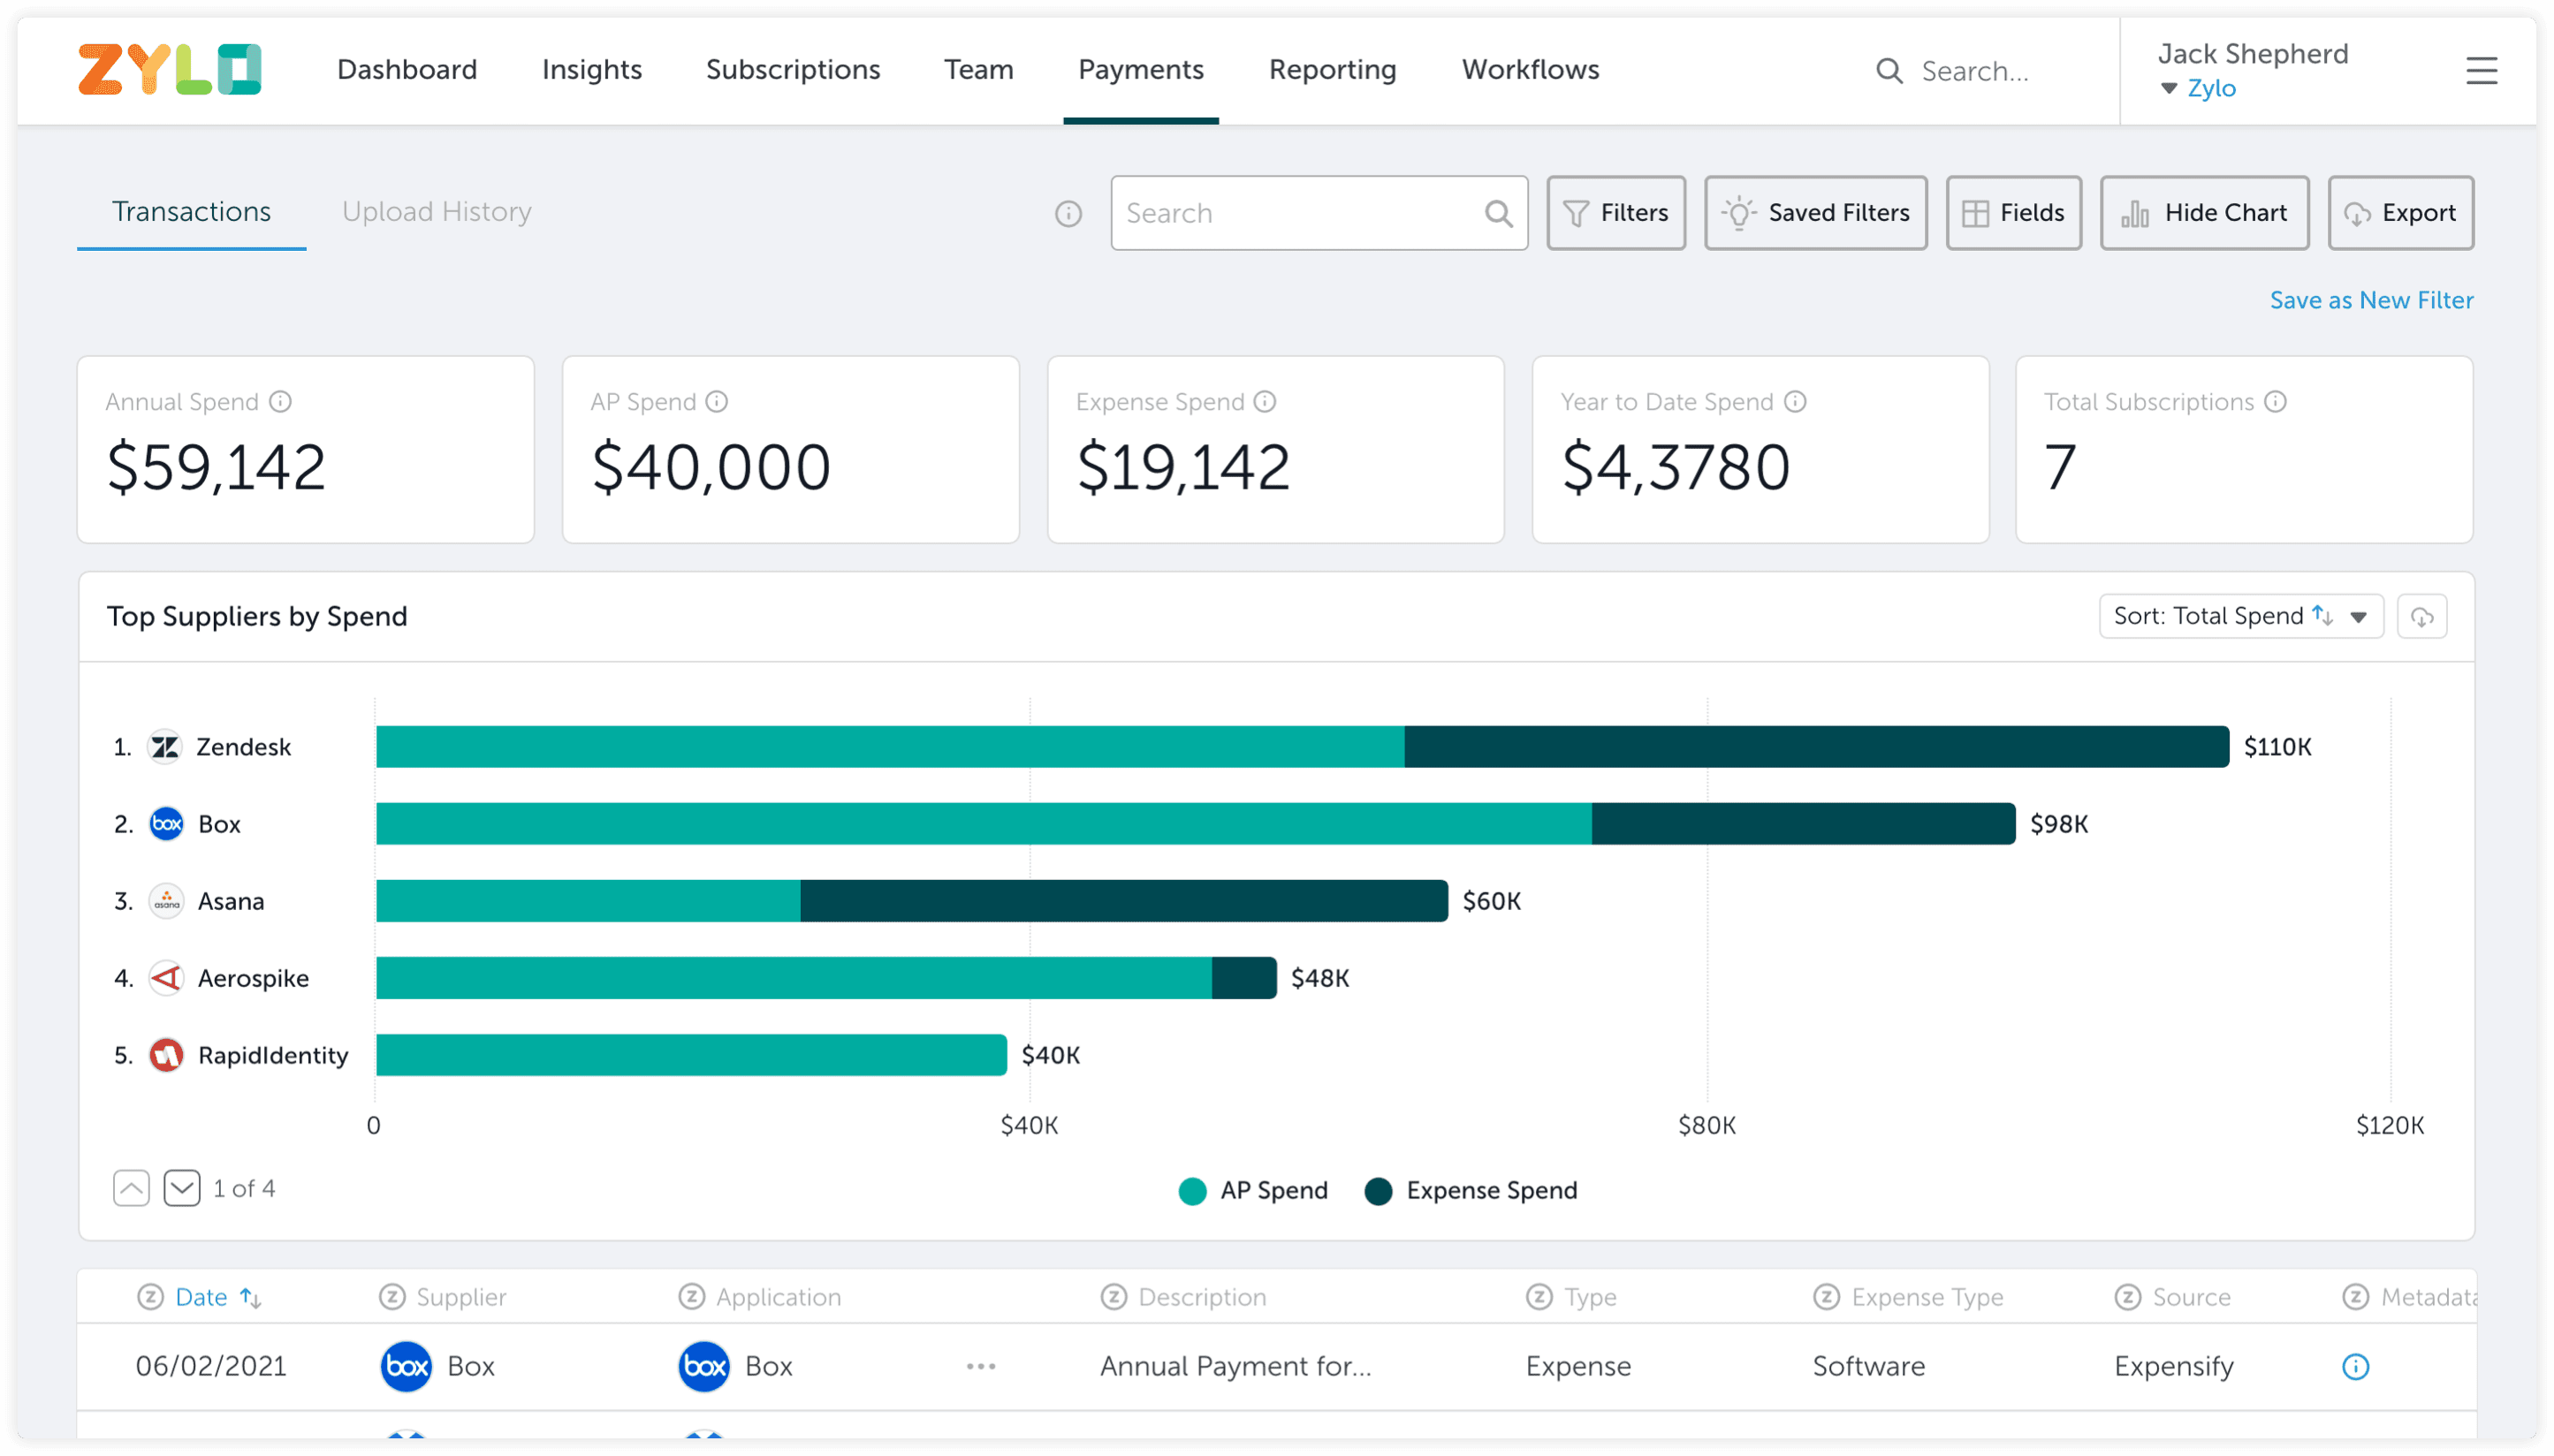
Task: Click the chart download icon
Action: pos(2421,617)
